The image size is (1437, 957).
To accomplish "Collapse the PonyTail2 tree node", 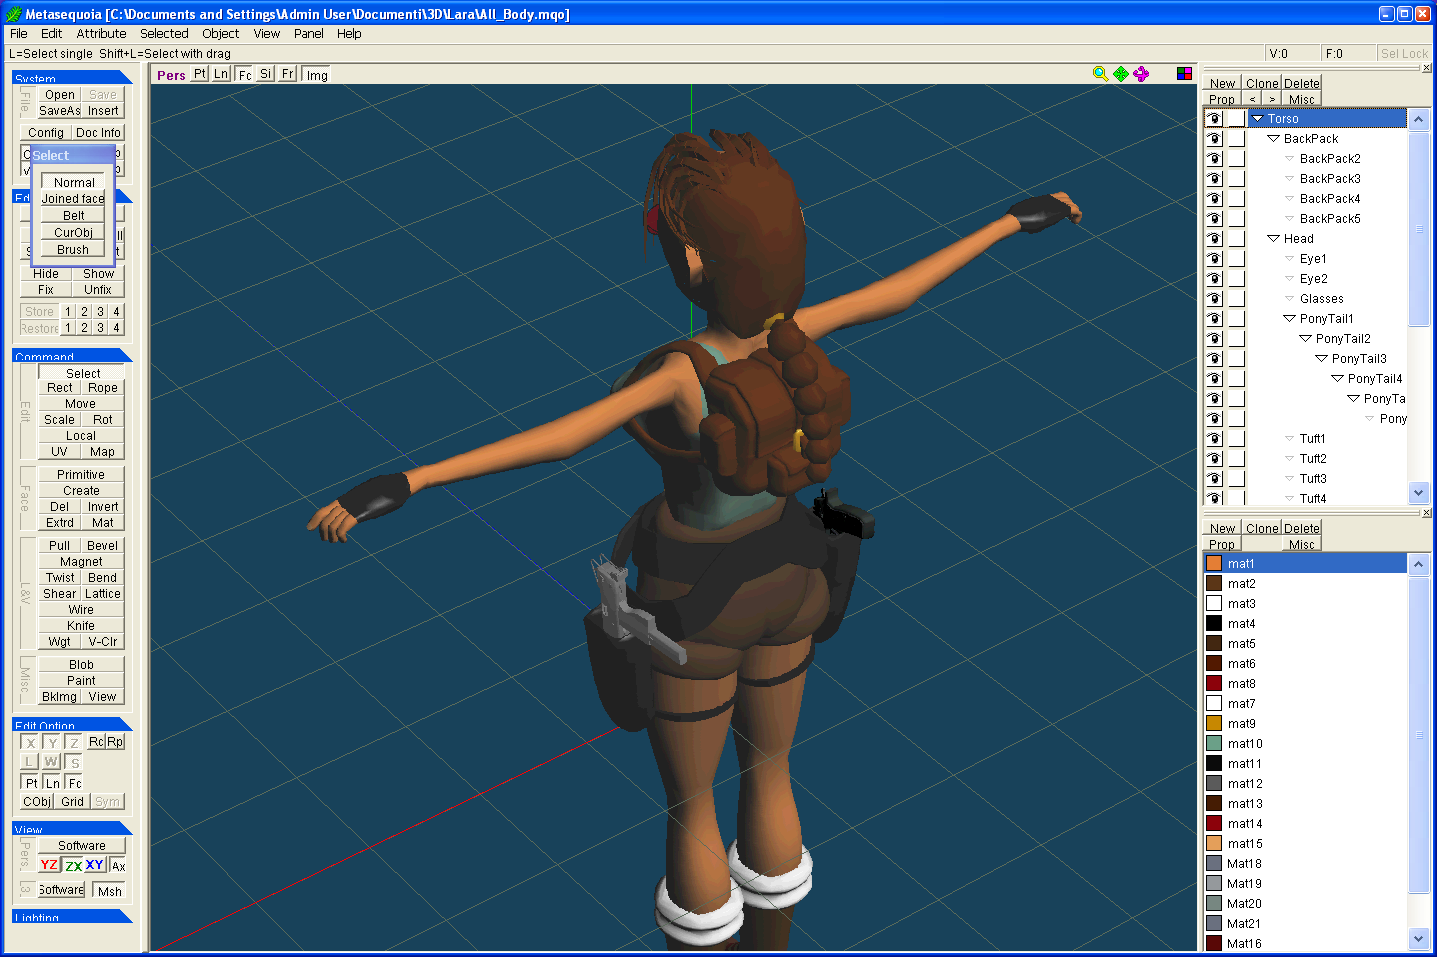I will tap(1305, 339).
